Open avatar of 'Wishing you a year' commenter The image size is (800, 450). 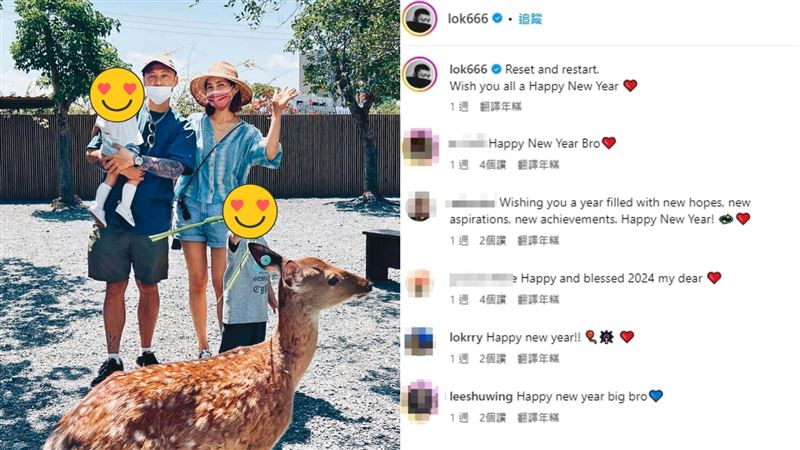[x=420, y=207]
